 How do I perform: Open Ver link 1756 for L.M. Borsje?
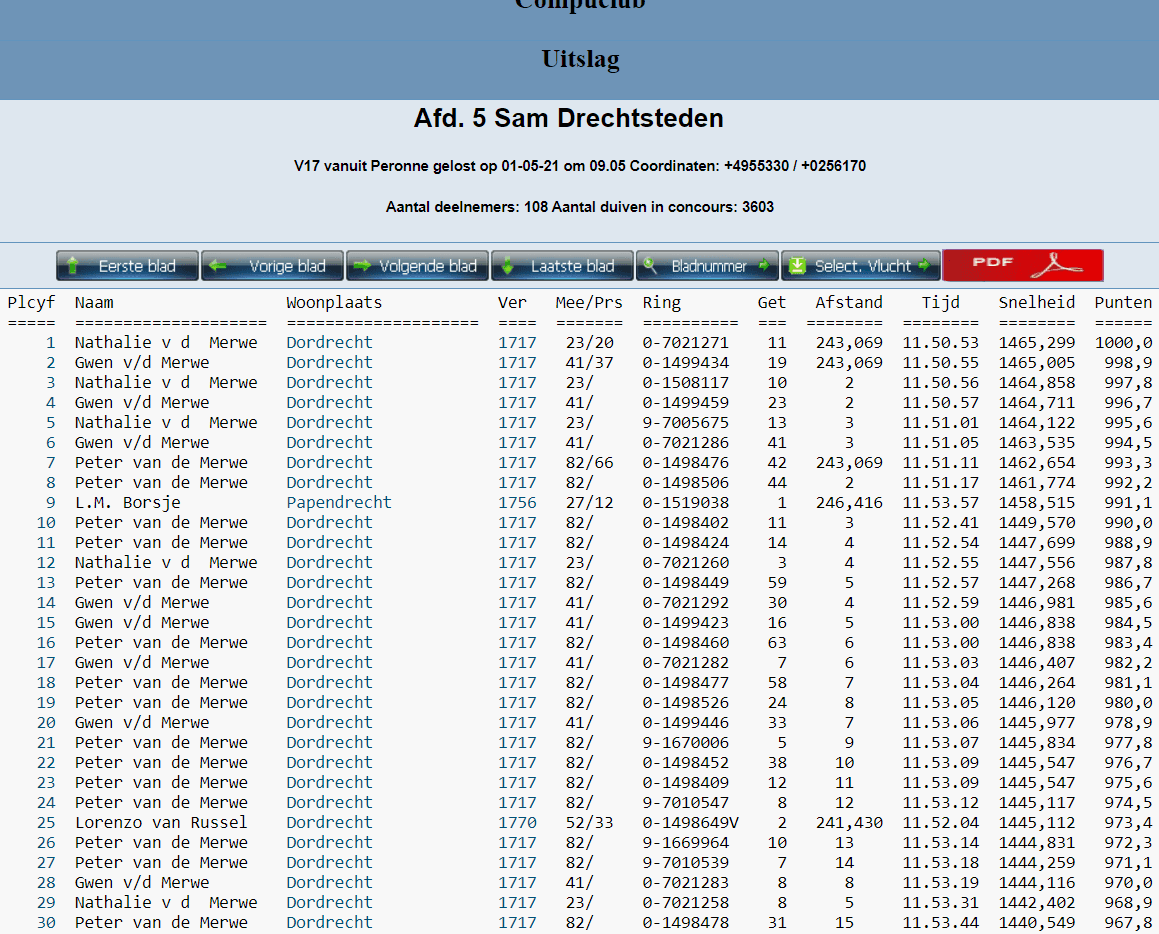pyautogui.click(x=517, y=502)
